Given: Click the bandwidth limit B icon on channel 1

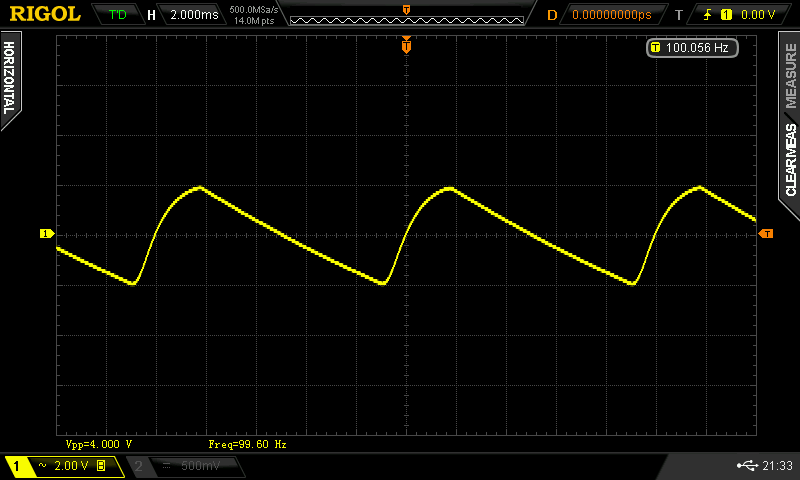Looking at the screenshot, I should [101, 466].
